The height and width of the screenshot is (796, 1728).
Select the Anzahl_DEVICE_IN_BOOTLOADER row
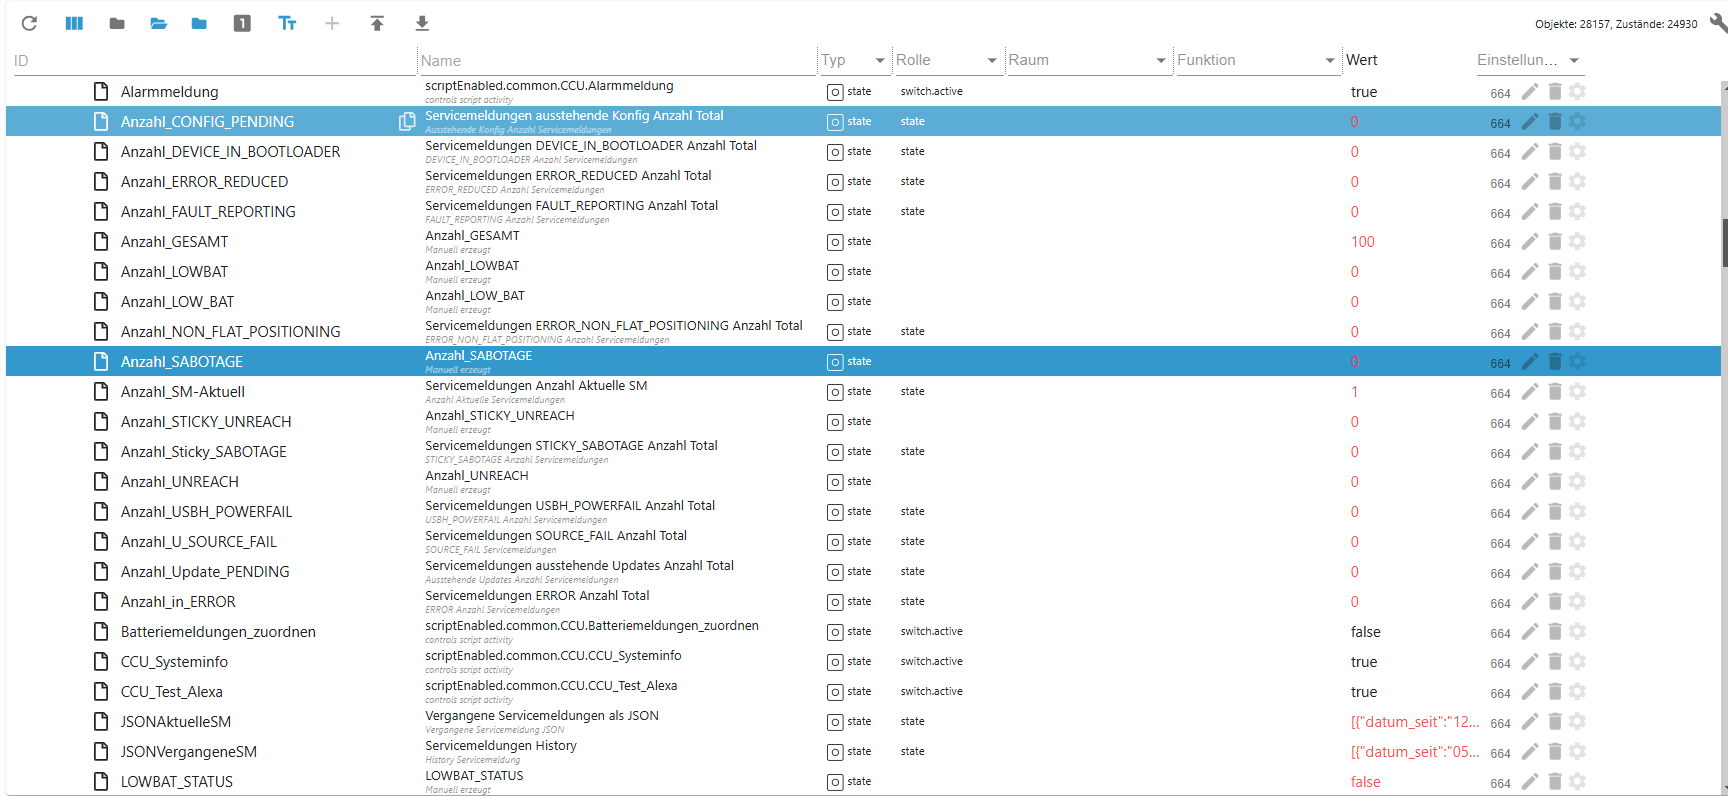pos(863,152)
